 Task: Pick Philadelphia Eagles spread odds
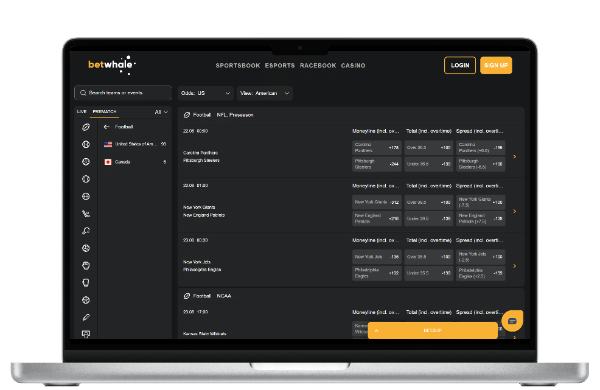tap(480, 273)
